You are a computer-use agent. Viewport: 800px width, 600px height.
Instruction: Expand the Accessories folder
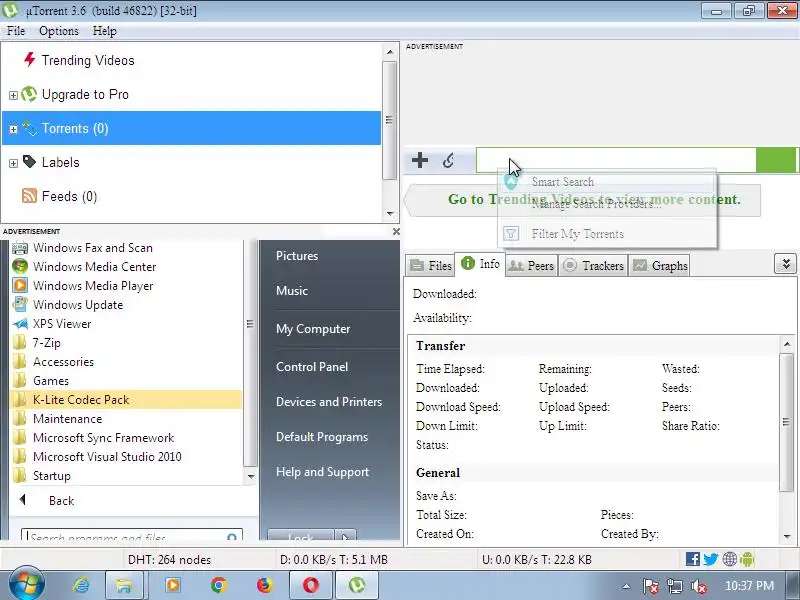tap(125, 362)
